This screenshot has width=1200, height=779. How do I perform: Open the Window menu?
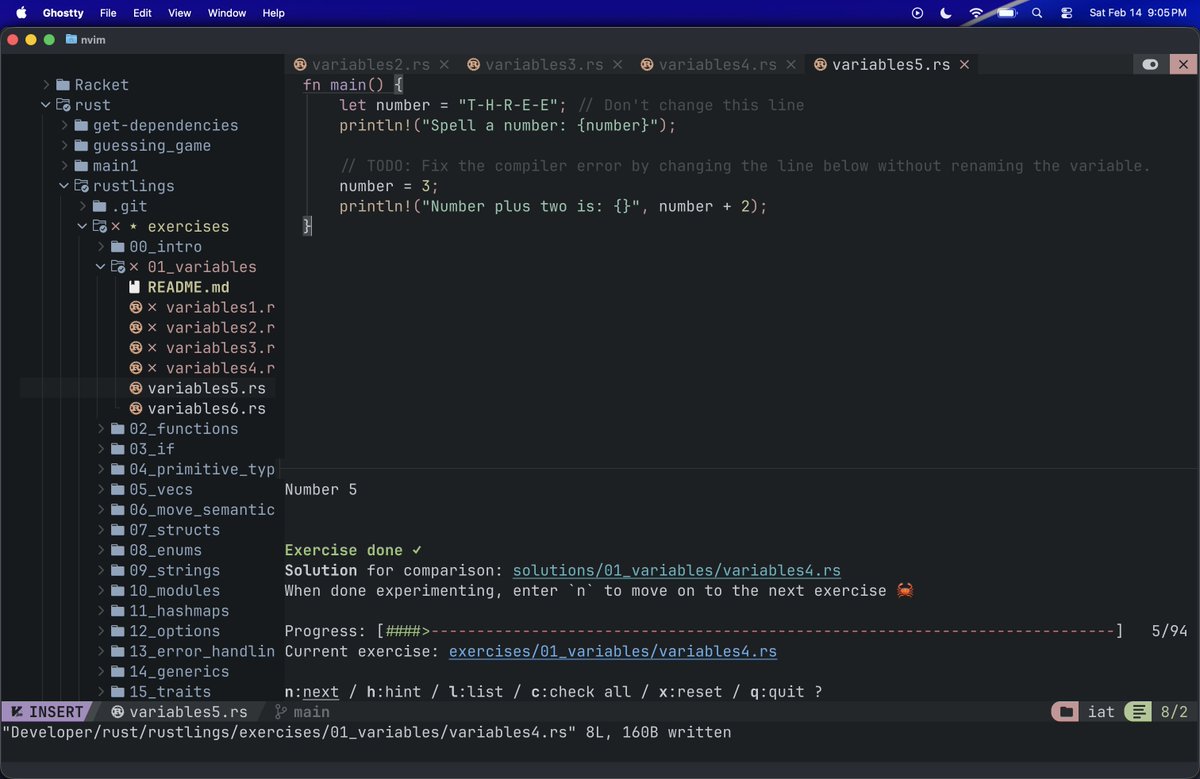227,13
